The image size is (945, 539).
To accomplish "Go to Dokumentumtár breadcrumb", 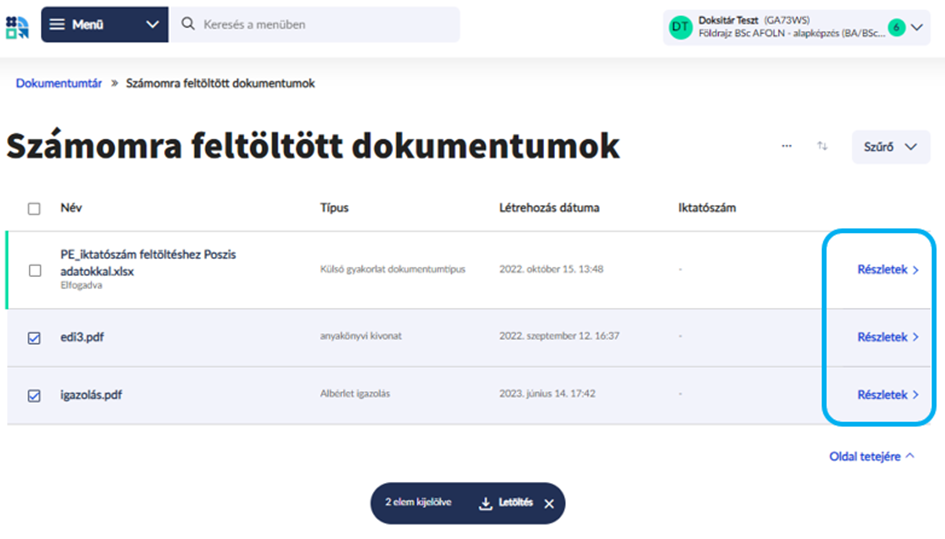I will 59,83.
